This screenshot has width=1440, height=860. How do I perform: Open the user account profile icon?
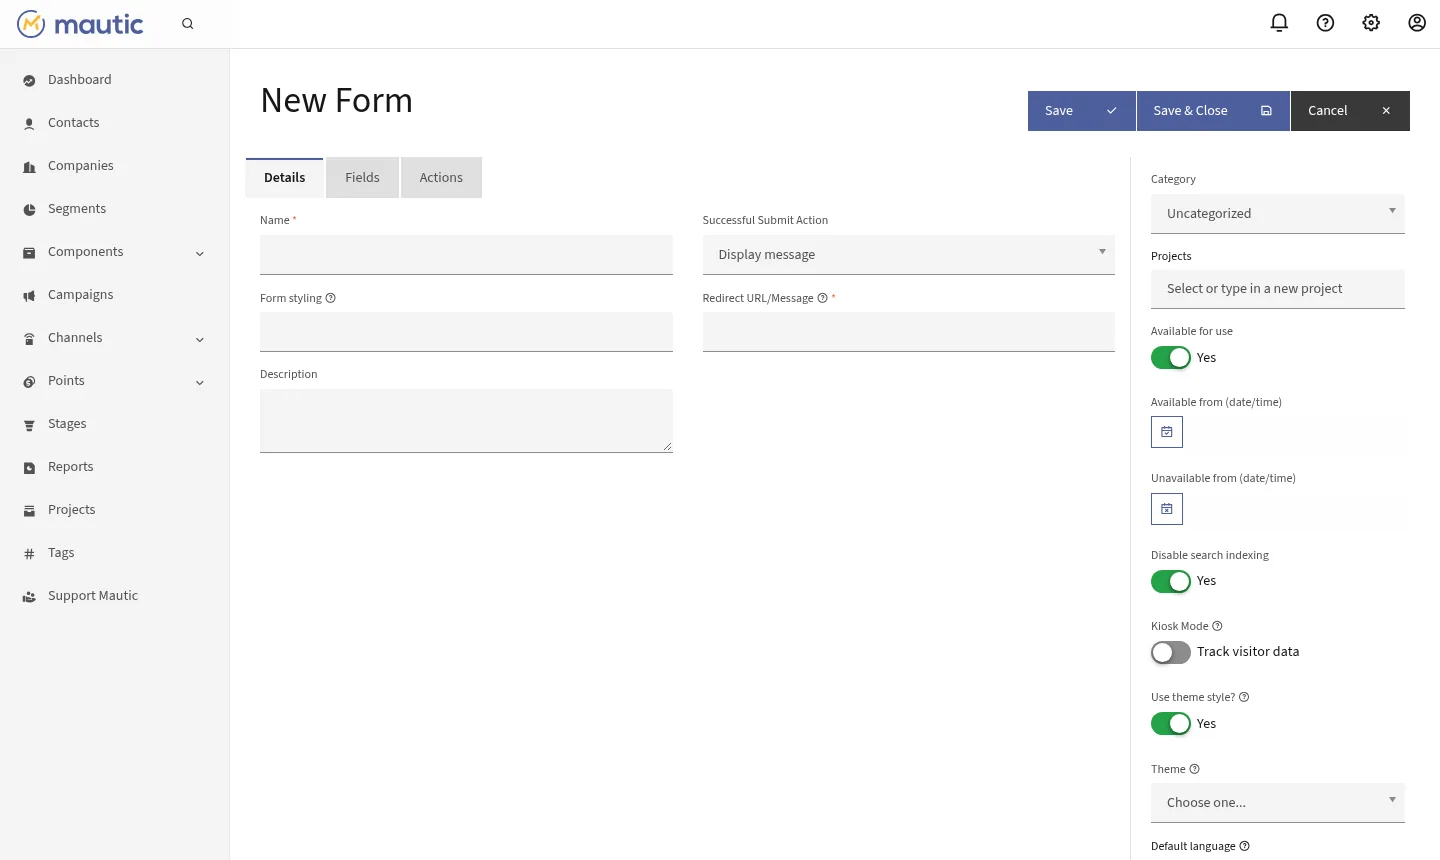tap(1417, 23)
